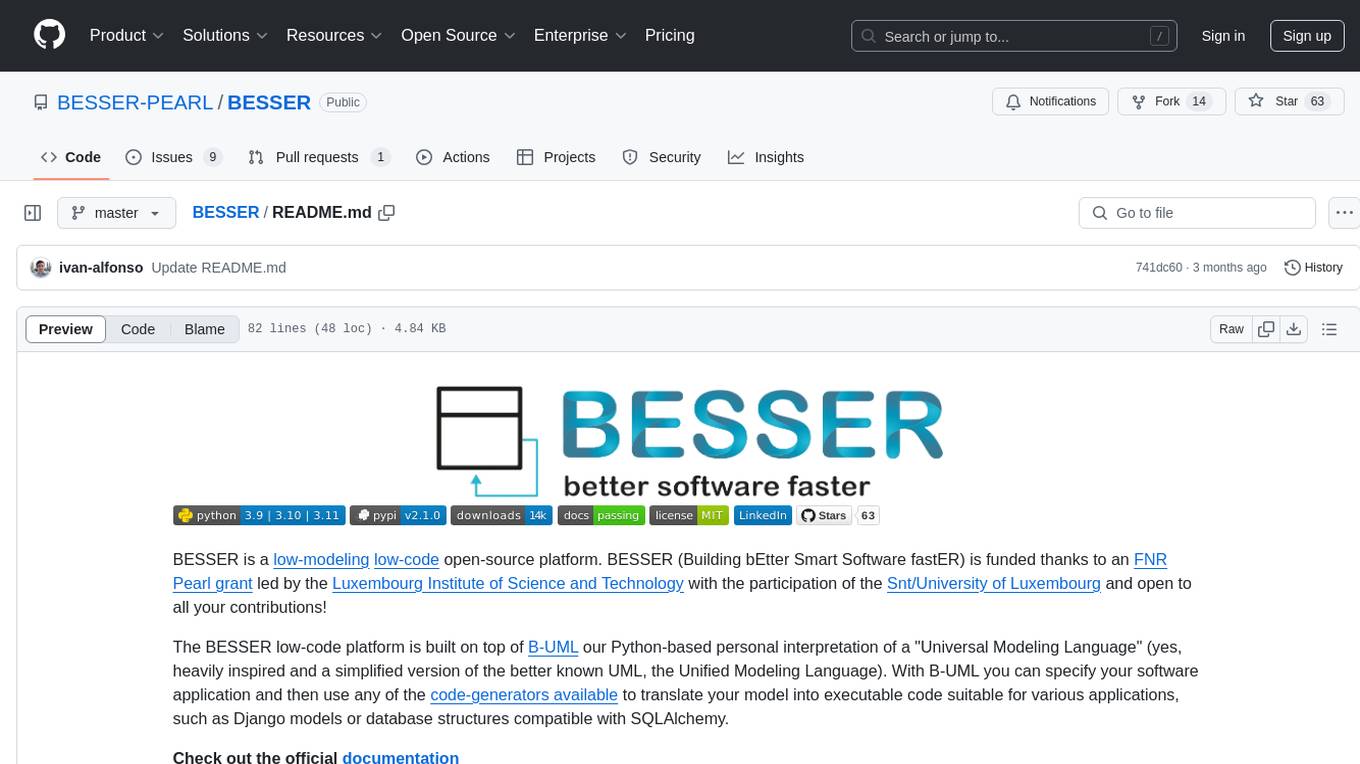1360x764 pixels.
Task: Click the Notifications bell button
Action: point(1051,101)
